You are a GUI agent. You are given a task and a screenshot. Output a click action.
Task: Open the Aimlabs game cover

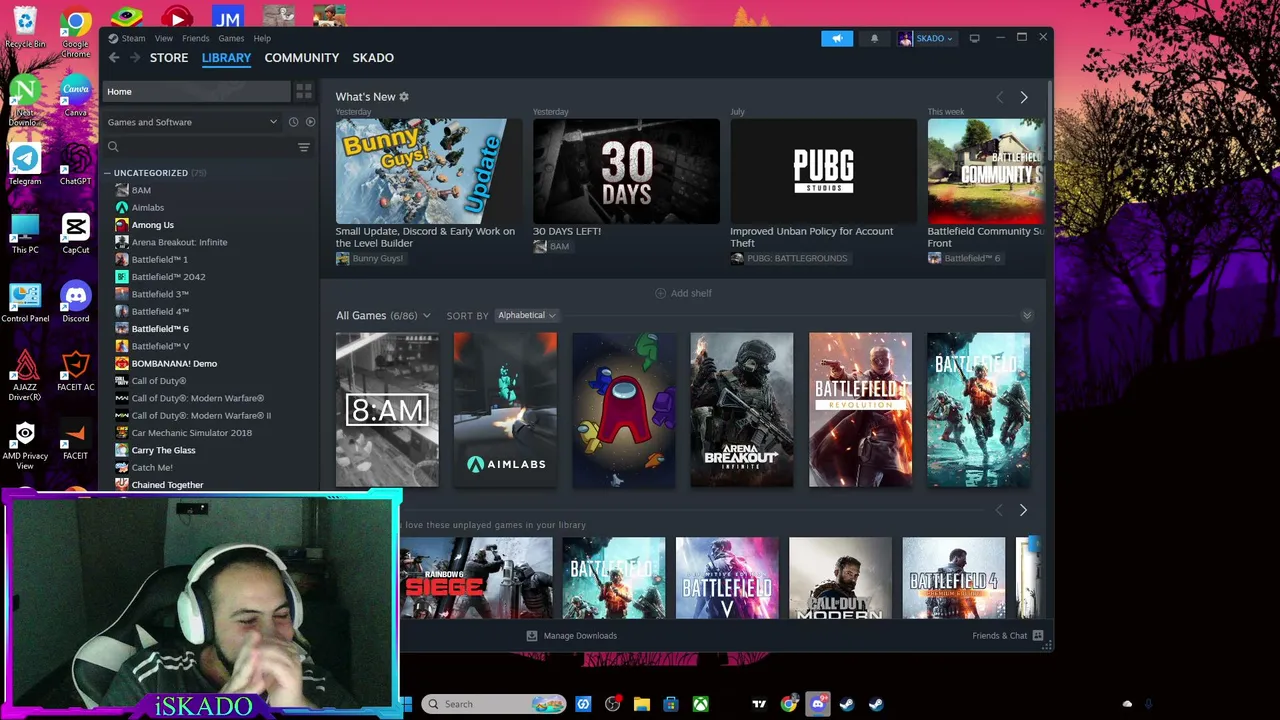coord(505,410)
